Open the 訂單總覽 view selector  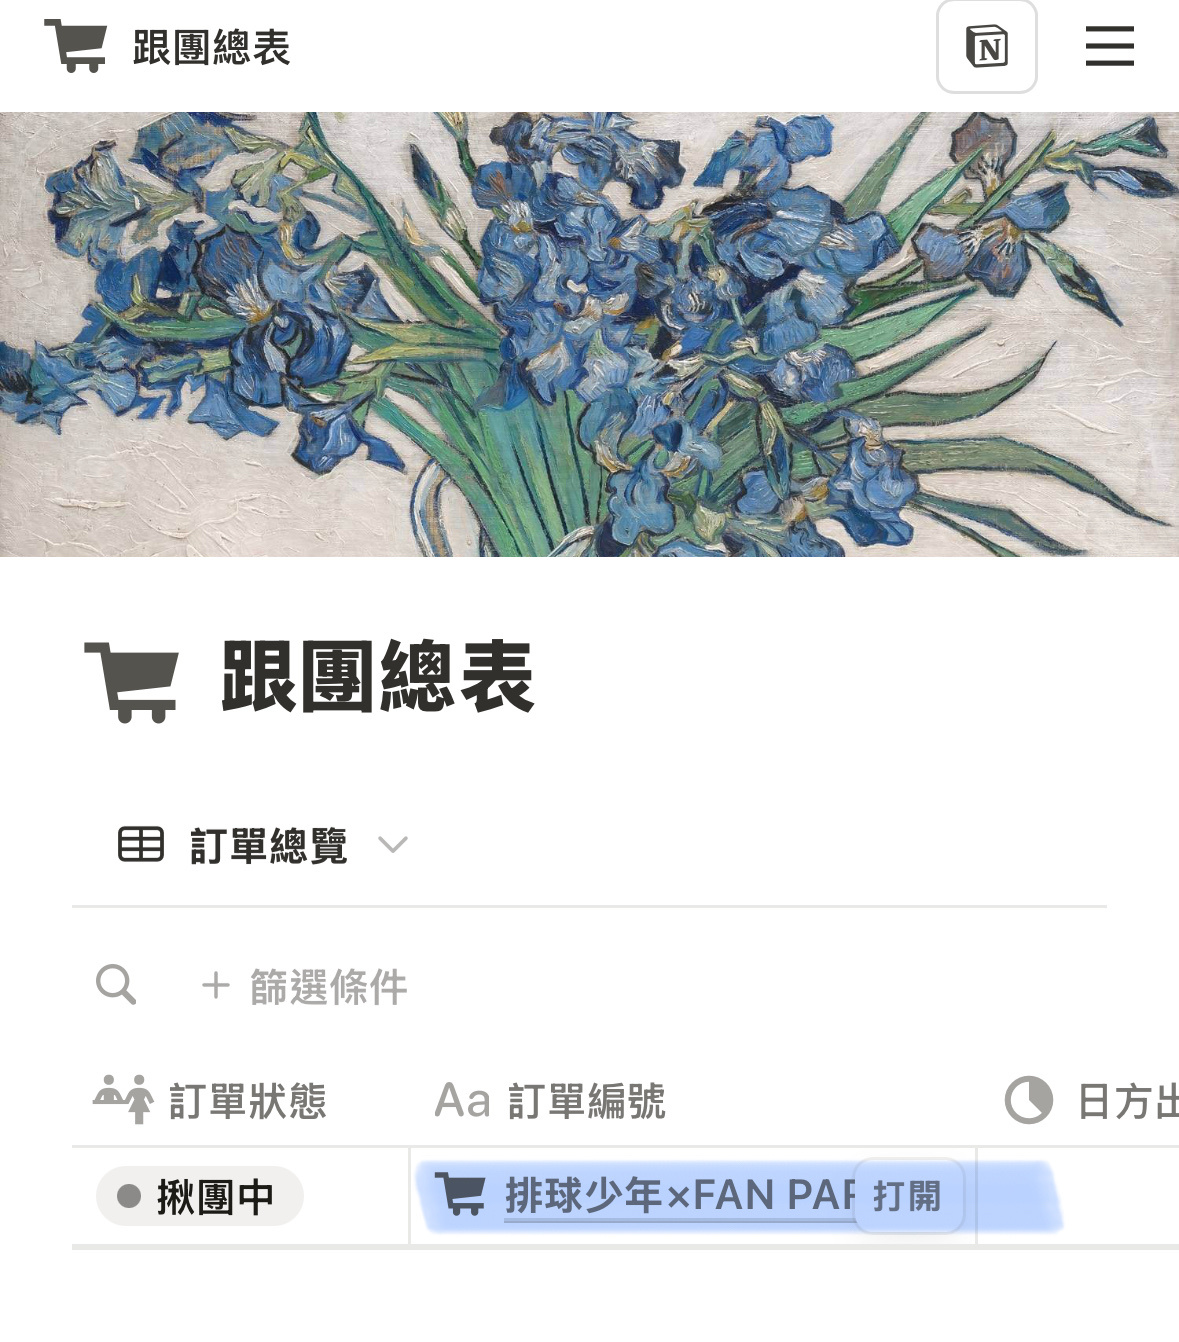coord(263,845)
